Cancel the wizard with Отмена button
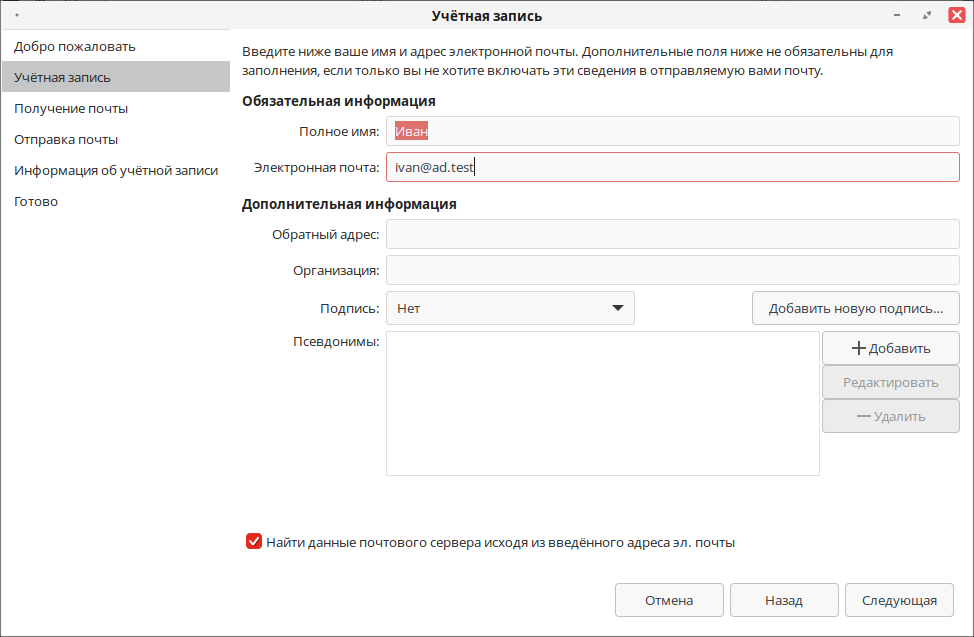This screenshot has height=637, width=974. pos(669,600)
